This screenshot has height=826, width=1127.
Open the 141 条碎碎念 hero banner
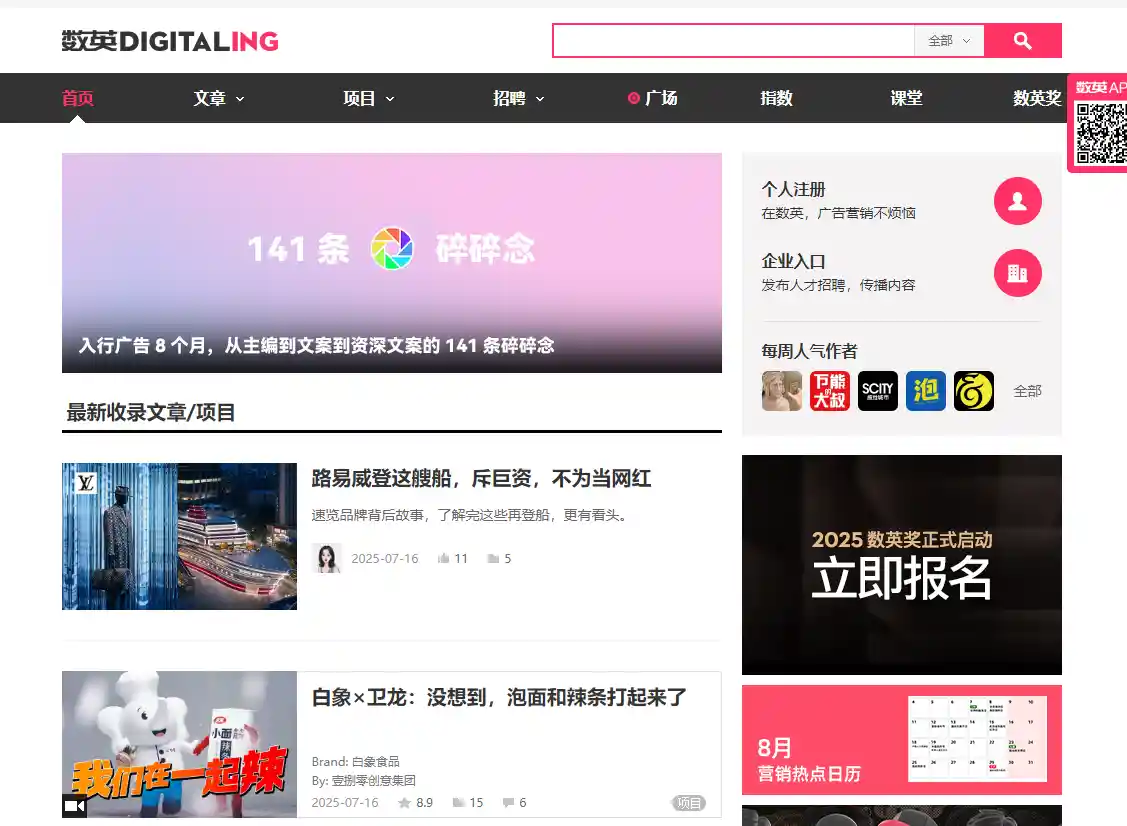click(x=392, y=262)
